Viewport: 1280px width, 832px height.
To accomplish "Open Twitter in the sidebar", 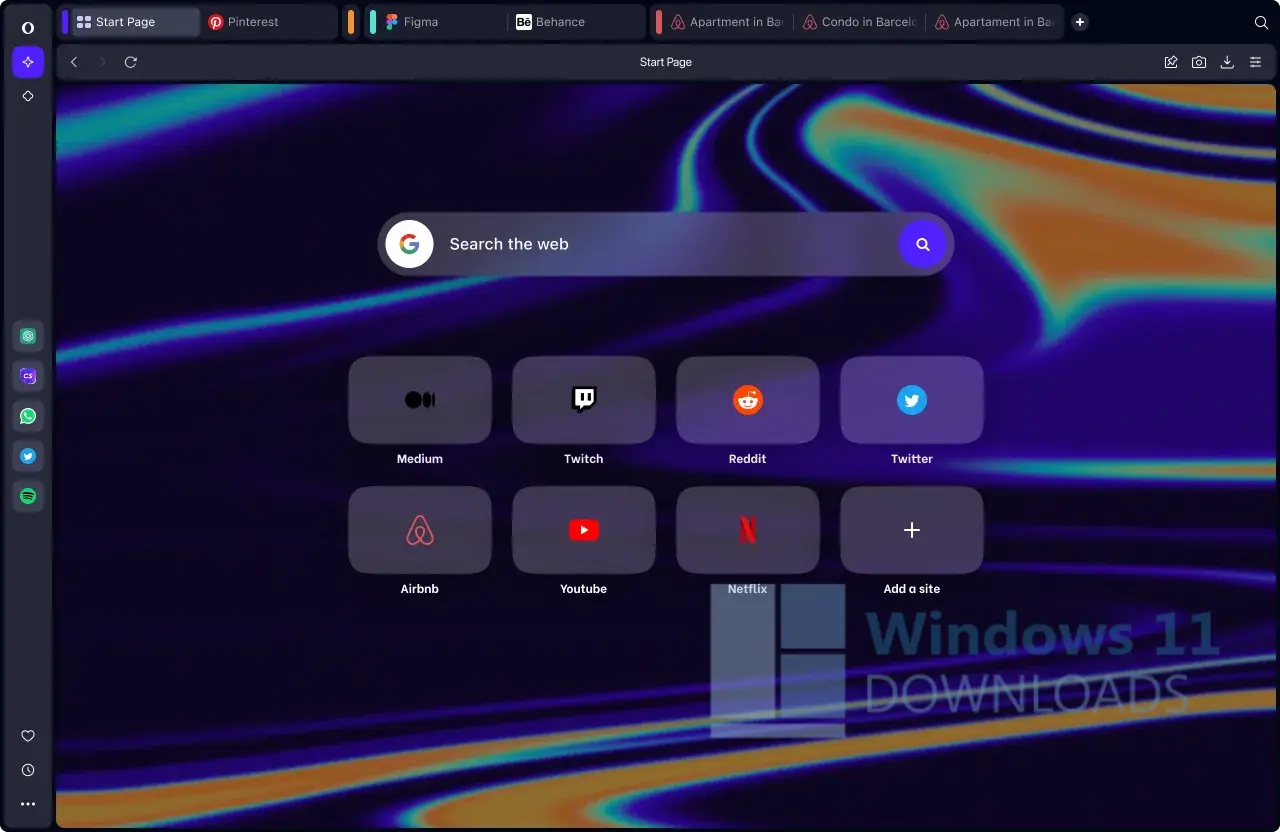I will [28, 456].
